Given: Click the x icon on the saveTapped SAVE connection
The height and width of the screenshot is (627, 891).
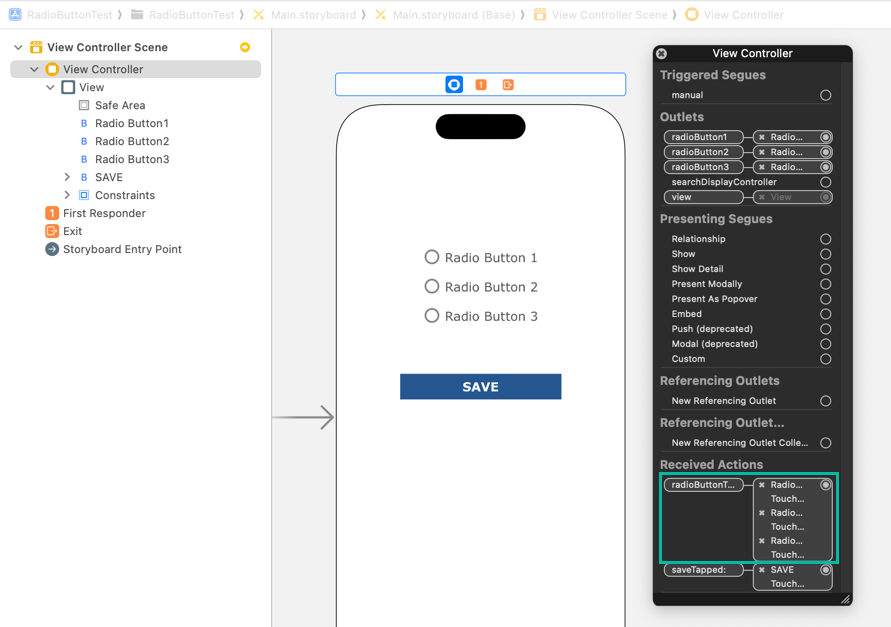Looking at the screenshot, I should point(762,570).
